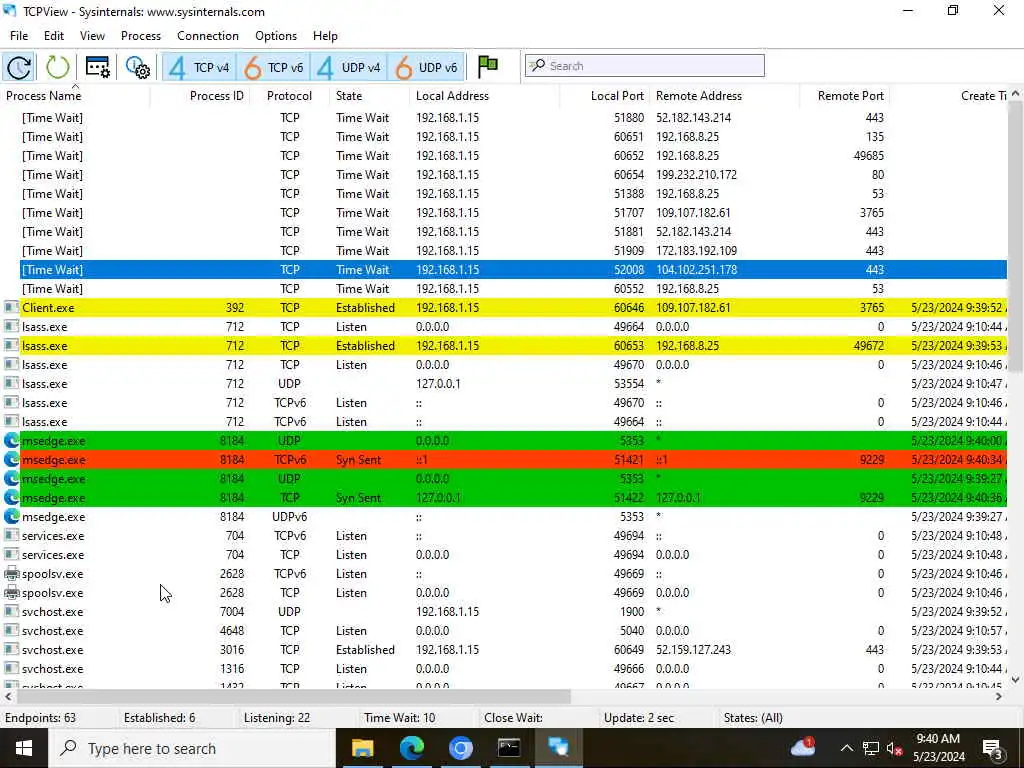Click the green flag states filter icon
Screen dimensions: 1024x768
pyautogui.click(x=488, y=66)
